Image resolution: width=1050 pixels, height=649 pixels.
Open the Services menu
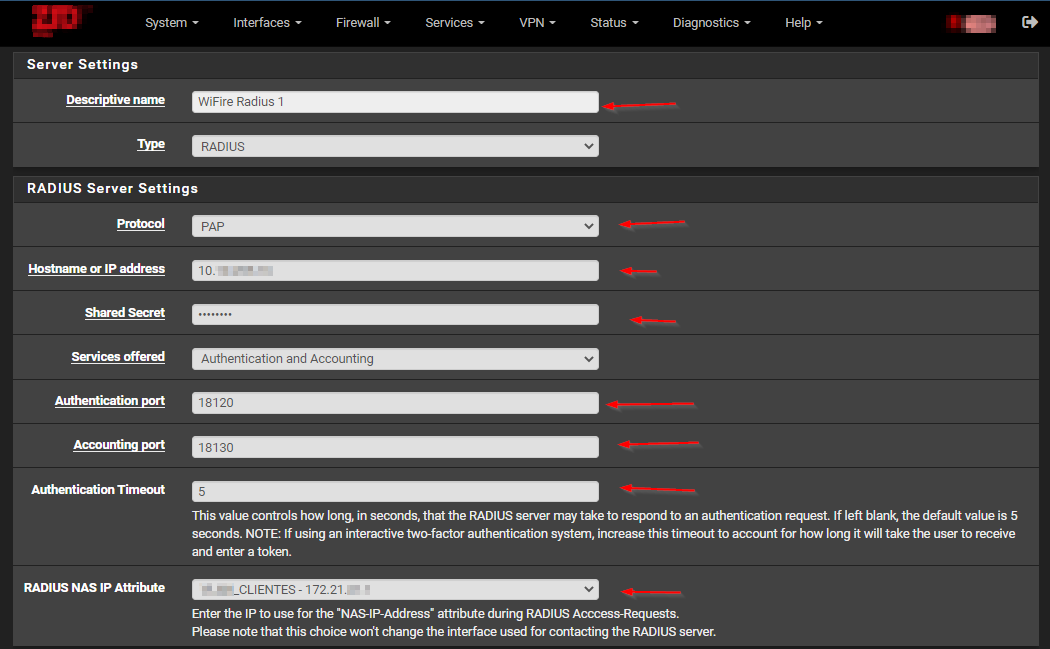455,23
